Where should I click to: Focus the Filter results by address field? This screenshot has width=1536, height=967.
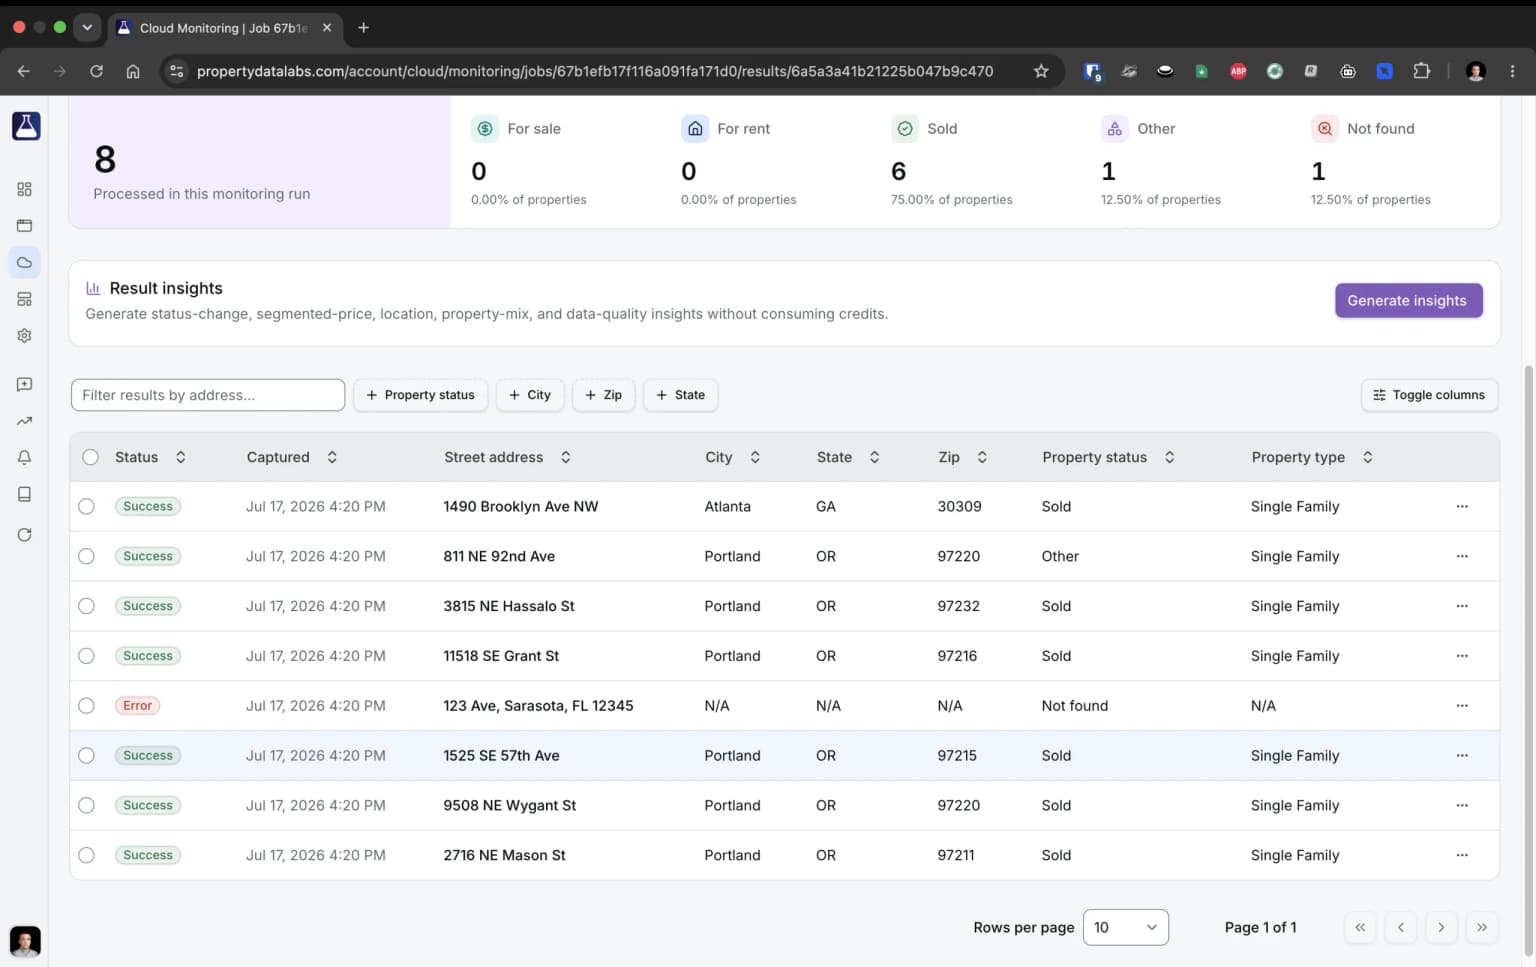click(208, 395)
